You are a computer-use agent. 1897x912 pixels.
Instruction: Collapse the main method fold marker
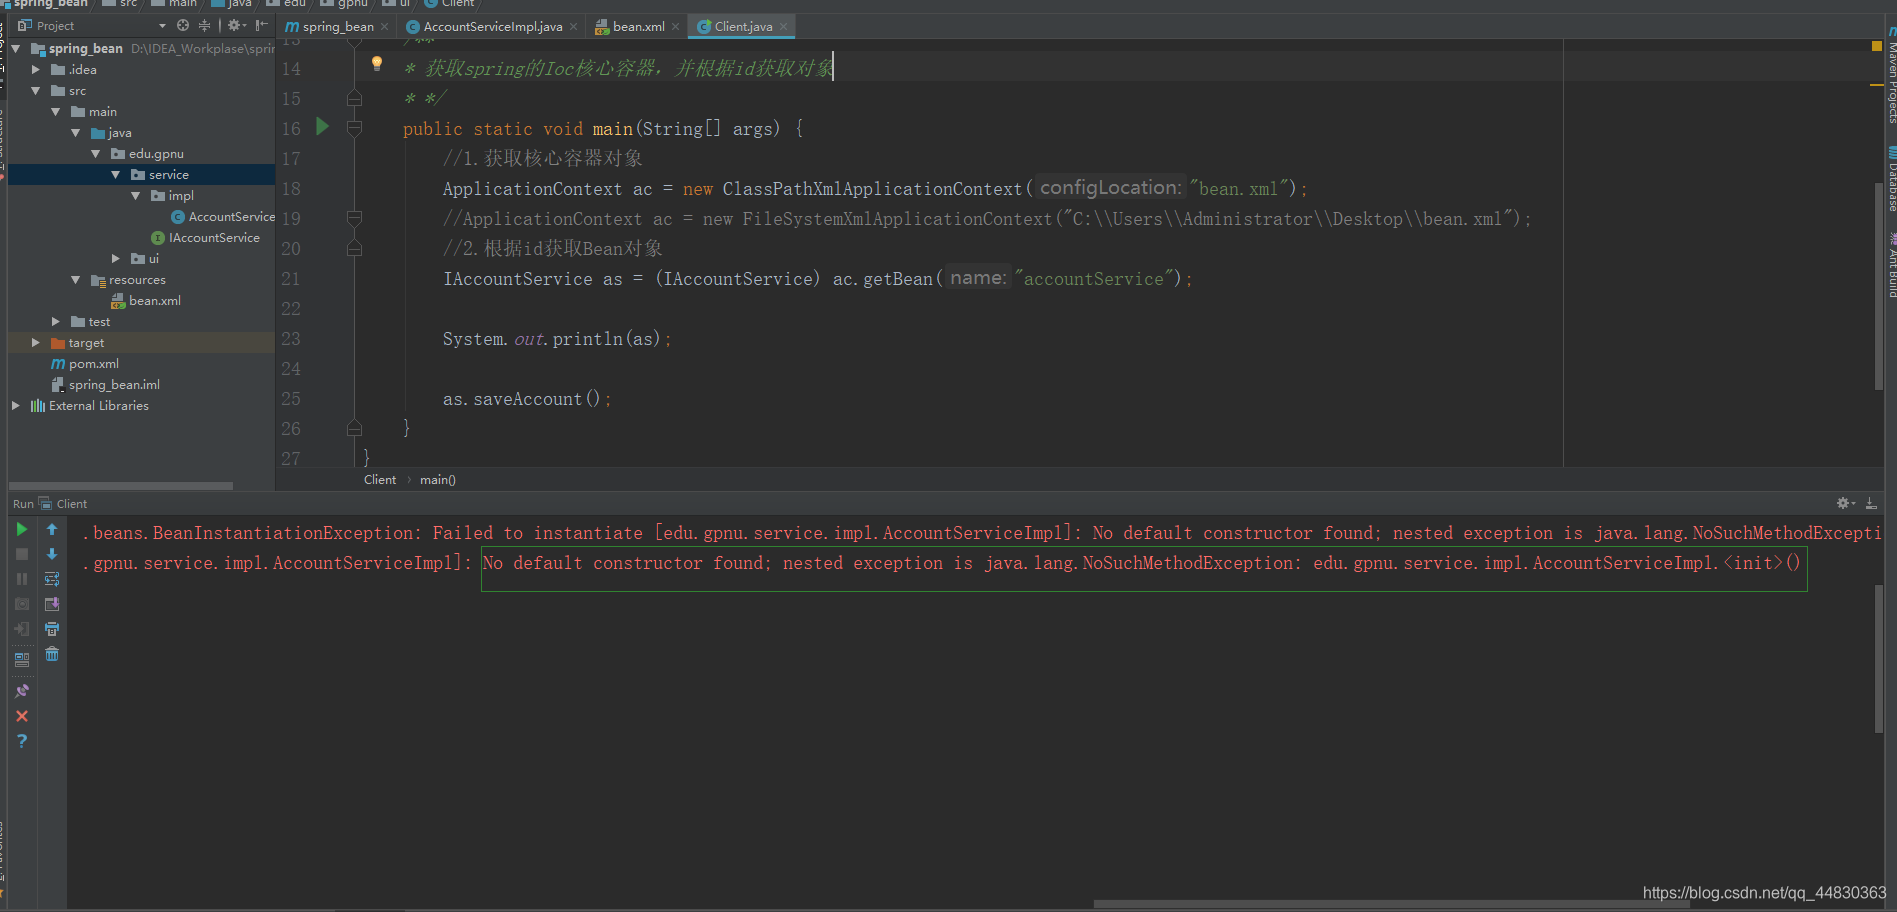pyautogui.click(x=354, y=128)
